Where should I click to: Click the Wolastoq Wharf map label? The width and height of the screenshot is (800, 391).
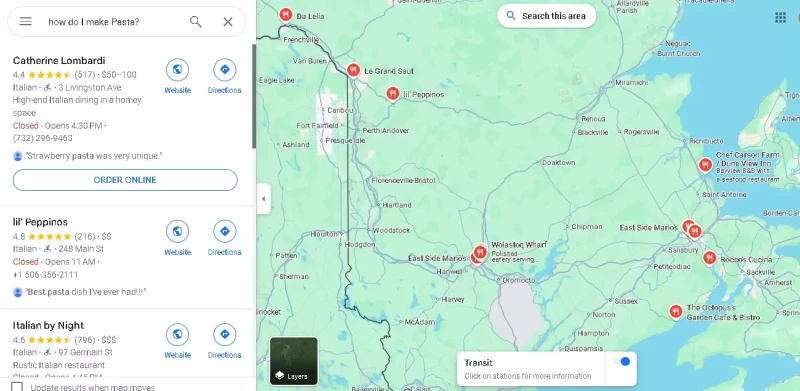point(519,245)
